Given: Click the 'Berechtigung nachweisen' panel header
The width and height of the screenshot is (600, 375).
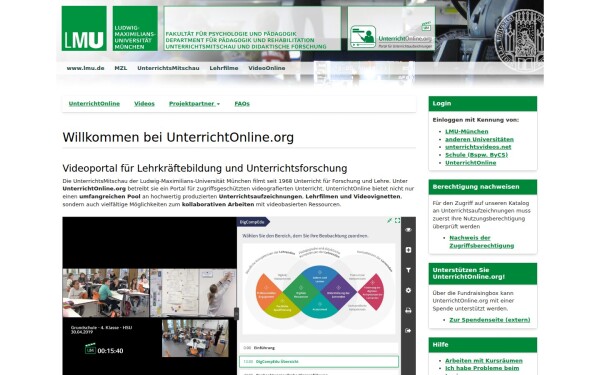Looking at the screenshot, I should click(x=483, y=187).
